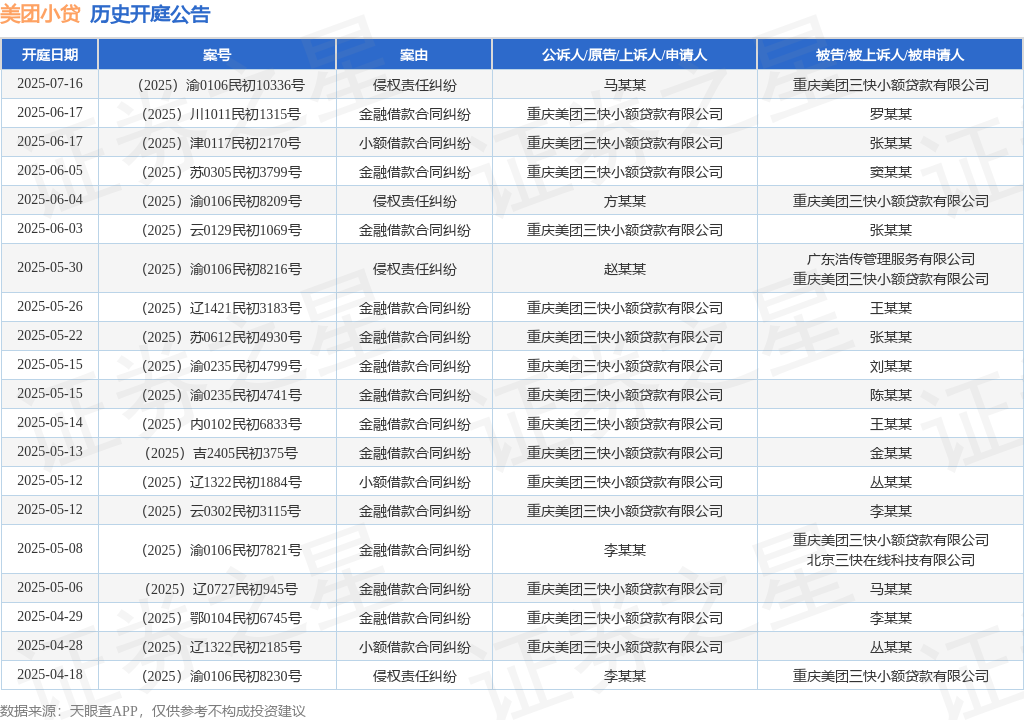
Task: Click the date 2025-04-18
Action: tap(50, 674)
